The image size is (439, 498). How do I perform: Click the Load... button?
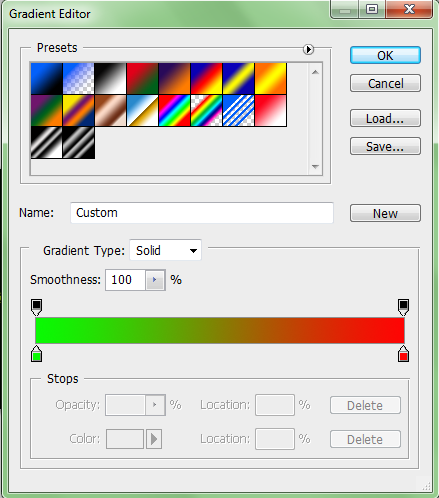(385, 118)
